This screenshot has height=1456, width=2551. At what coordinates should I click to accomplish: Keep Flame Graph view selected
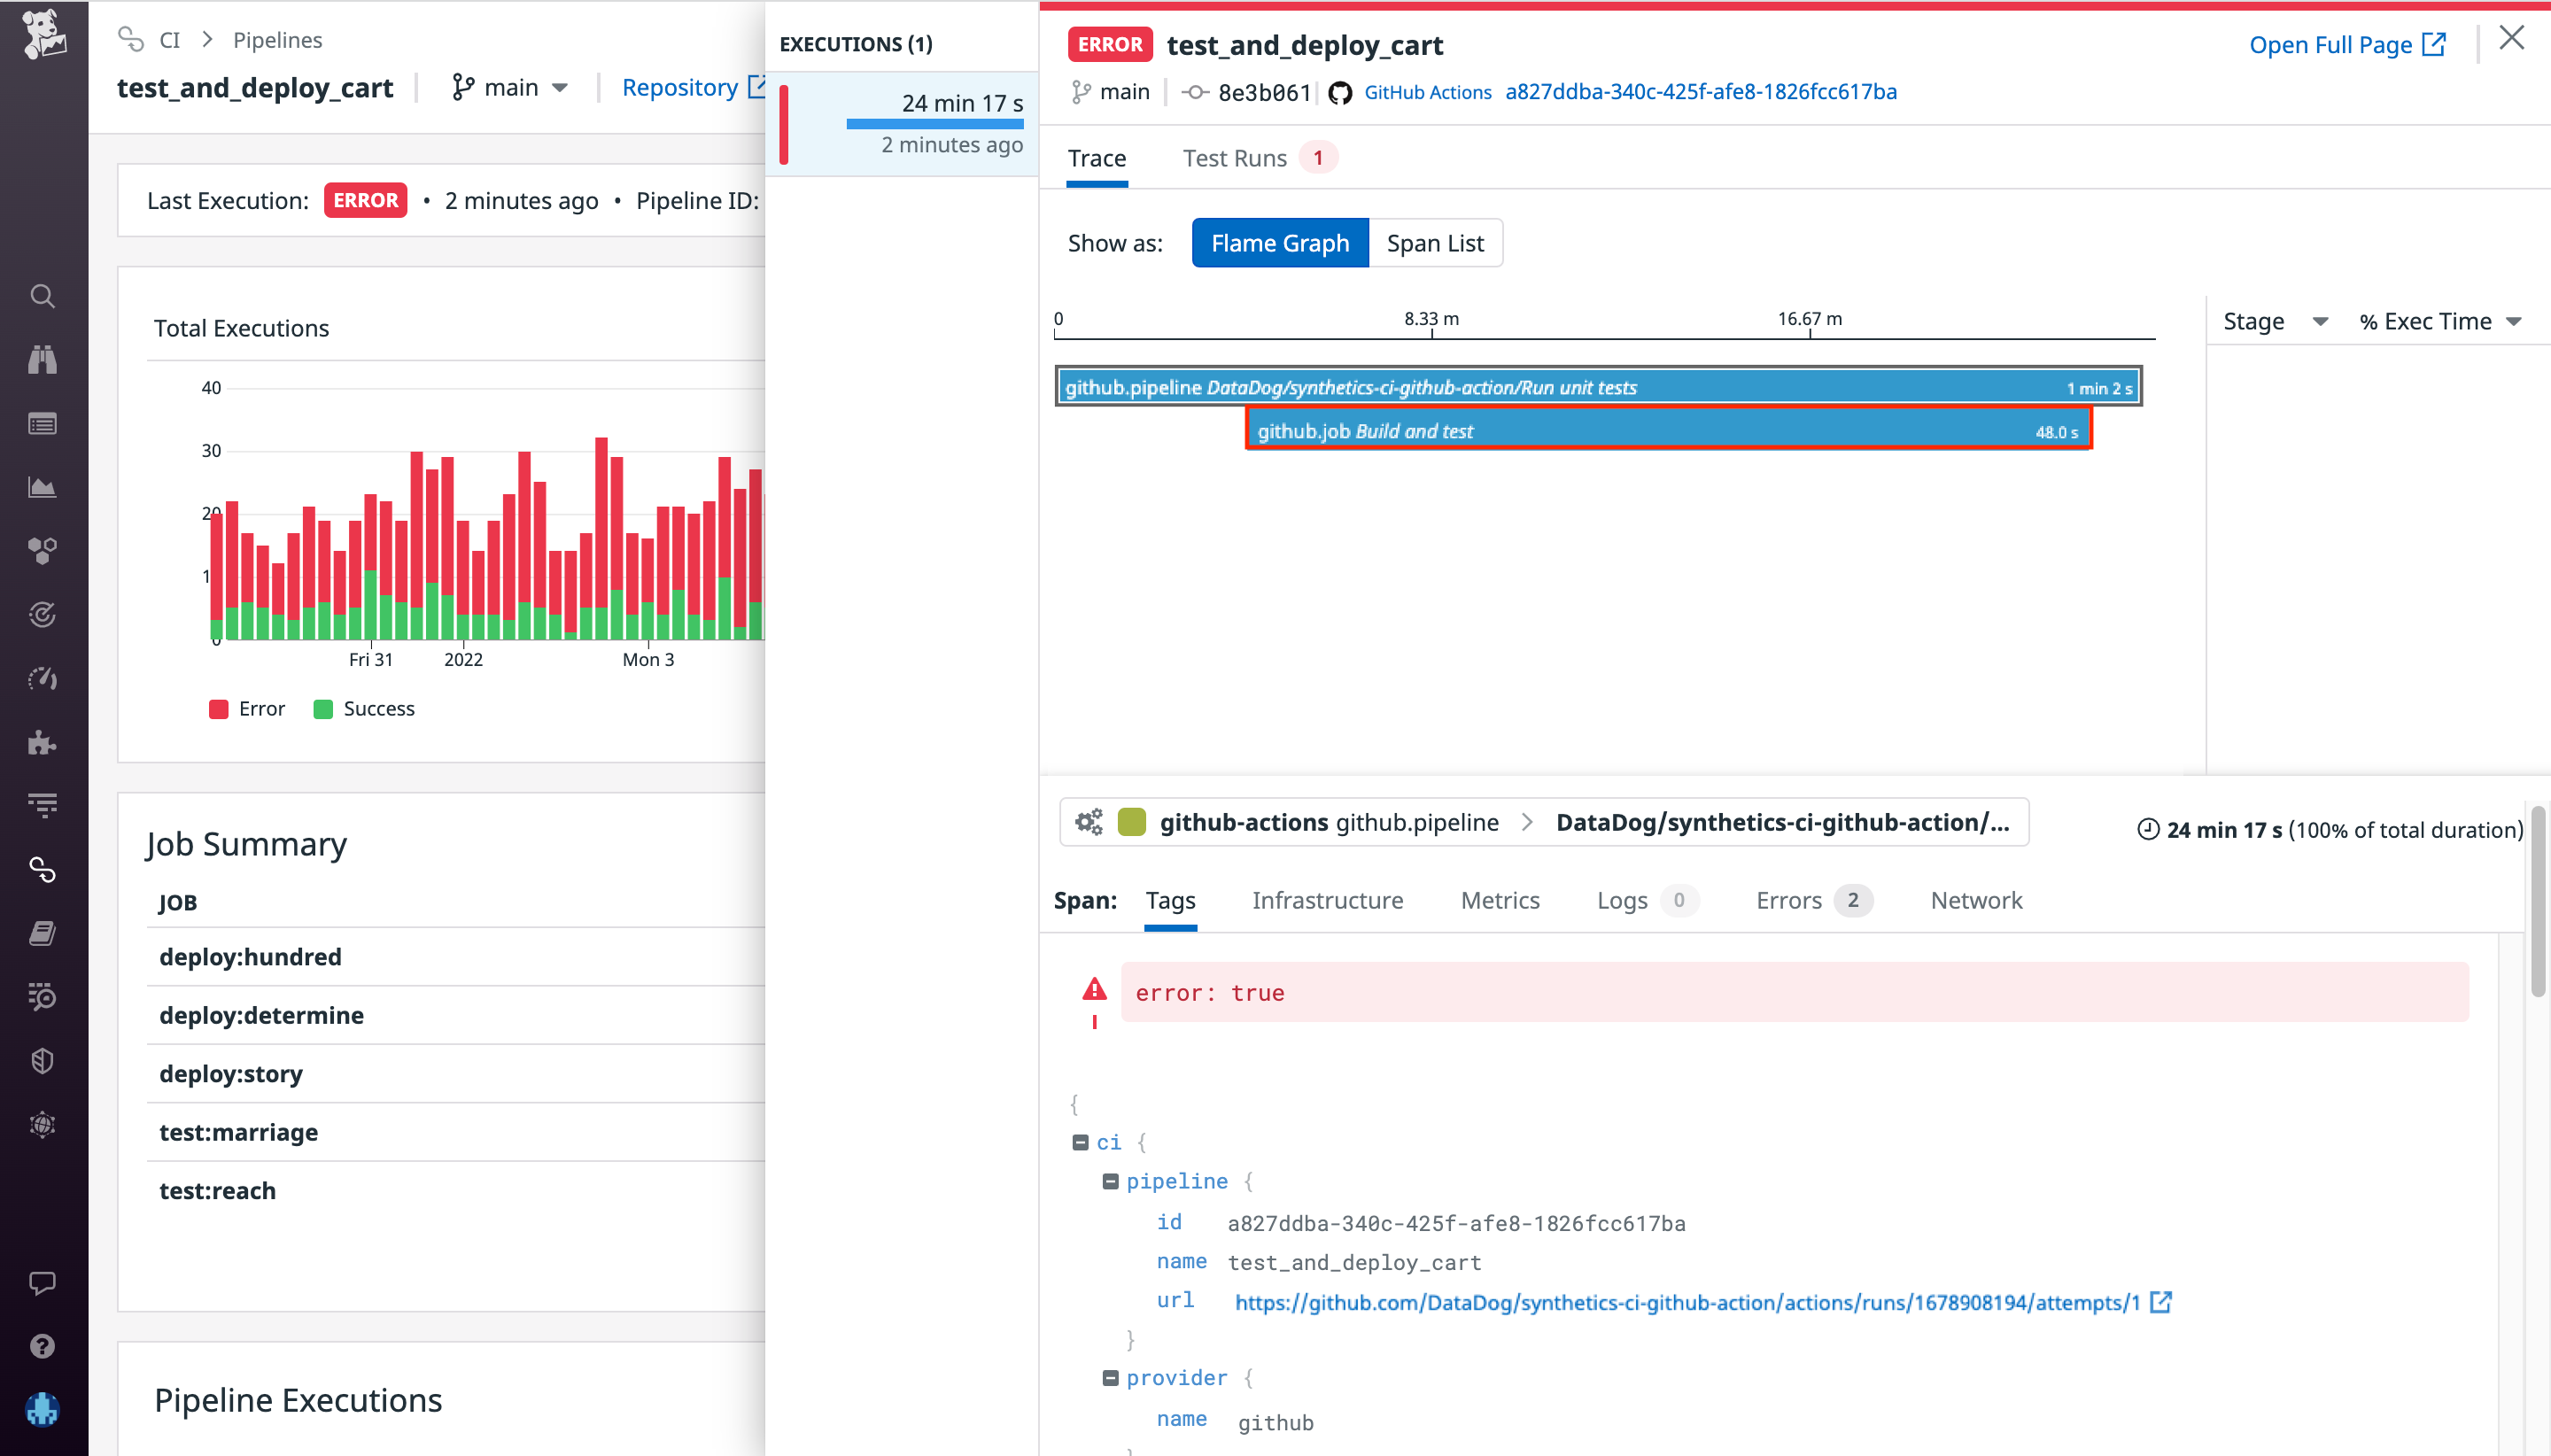[x=1280, y=242]
